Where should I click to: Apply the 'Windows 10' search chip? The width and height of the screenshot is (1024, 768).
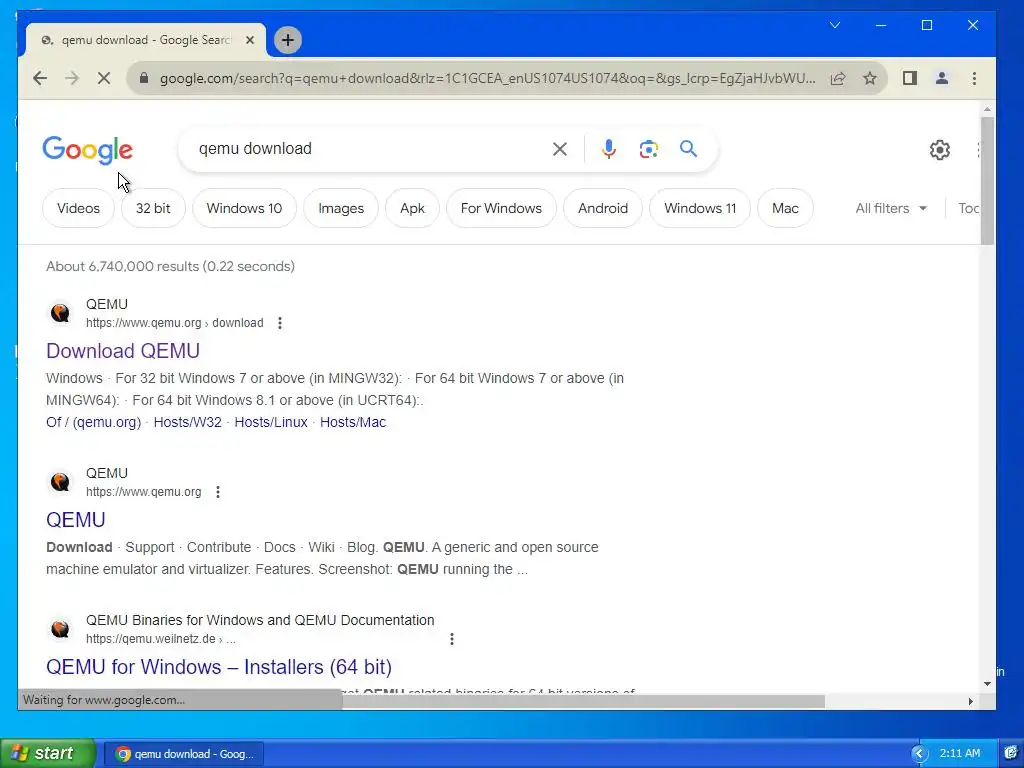tap(244, 208)
